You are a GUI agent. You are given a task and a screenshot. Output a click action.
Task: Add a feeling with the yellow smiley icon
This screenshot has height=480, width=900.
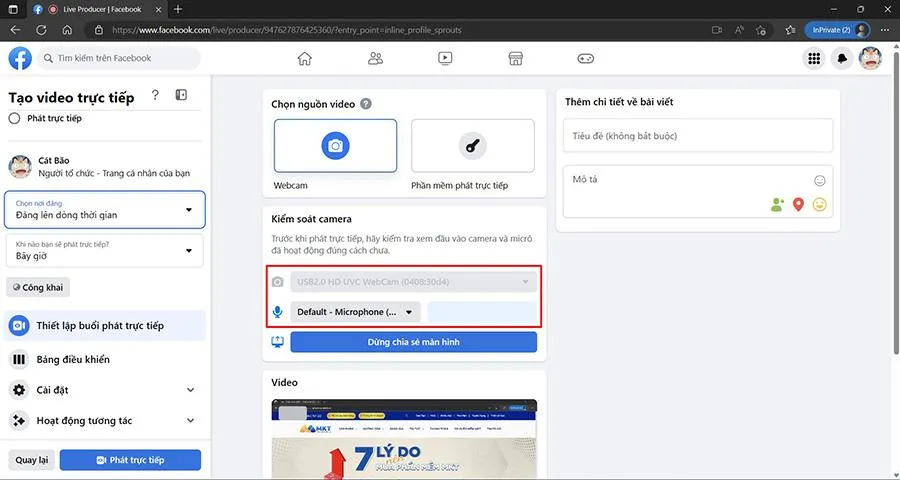[x=820, y=204]
